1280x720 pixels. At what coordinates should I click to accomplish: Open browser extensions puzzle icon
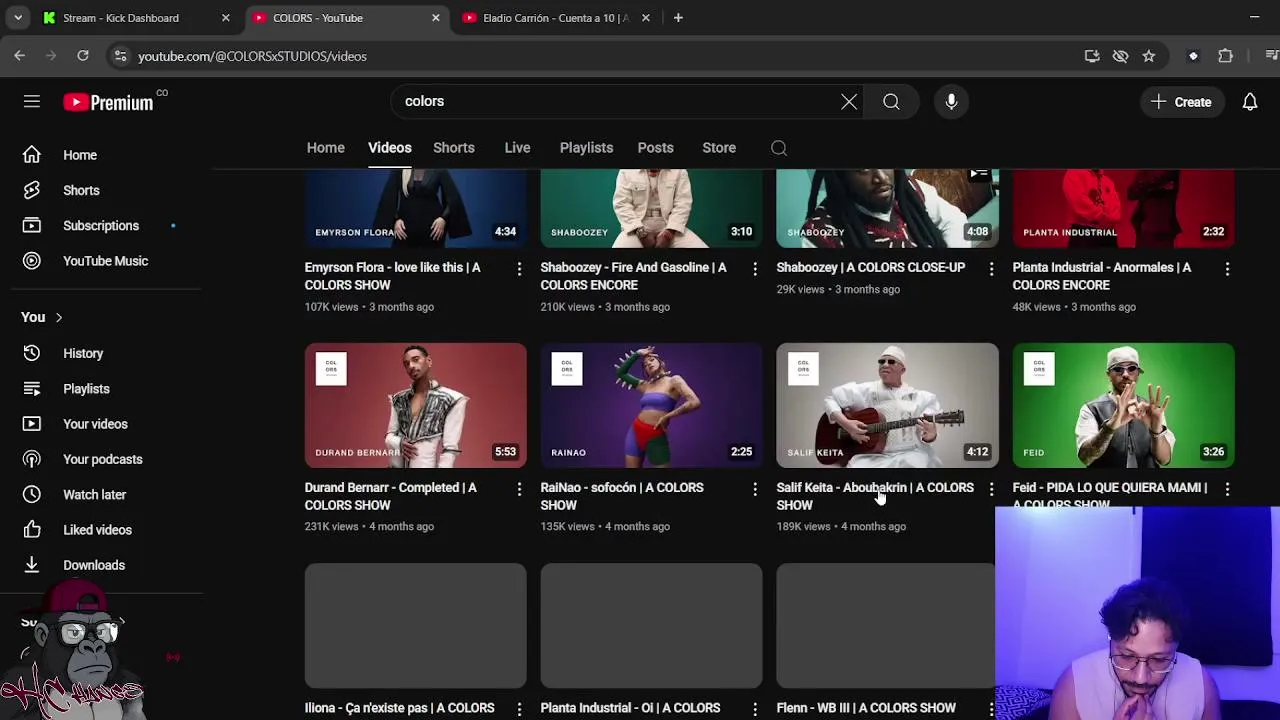1225,56
